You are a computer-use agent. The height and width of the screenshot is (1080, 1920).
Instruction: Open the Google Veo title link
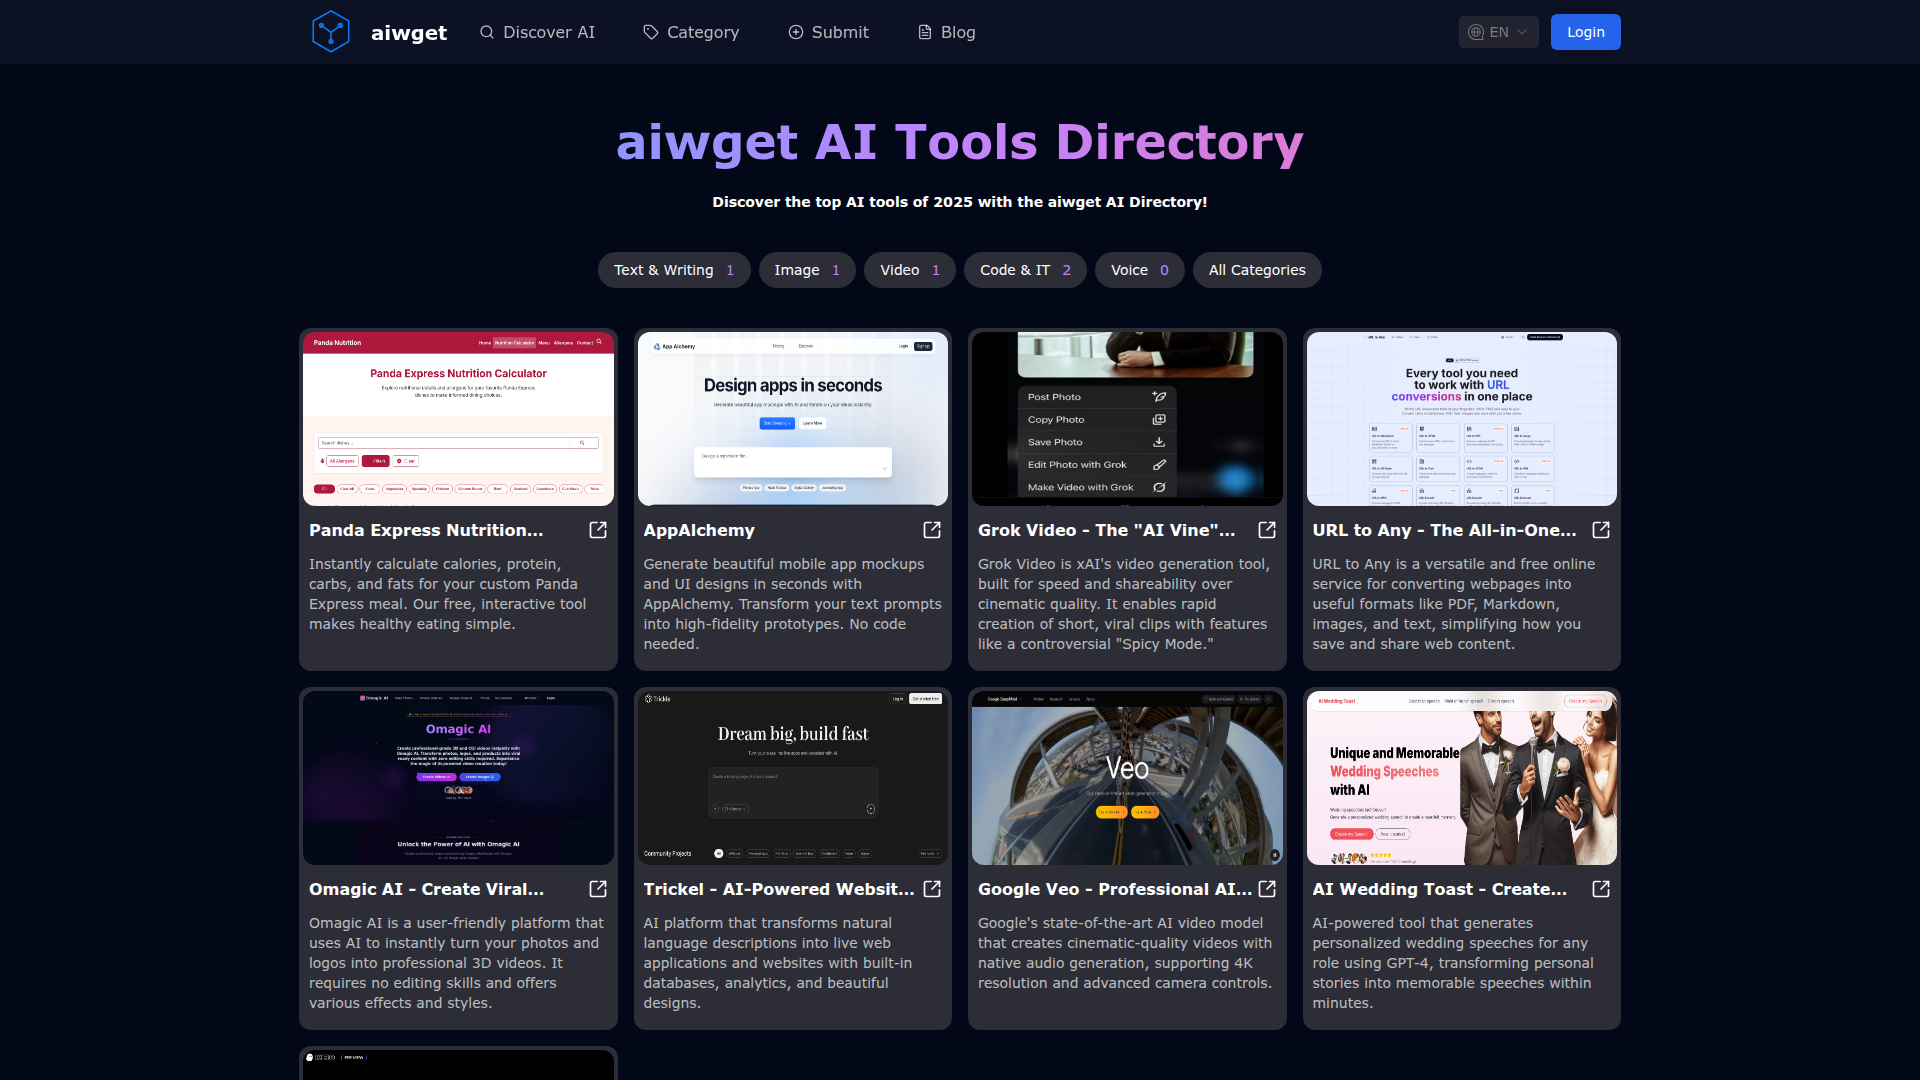pyautogui.click(x=1115, y=889)
